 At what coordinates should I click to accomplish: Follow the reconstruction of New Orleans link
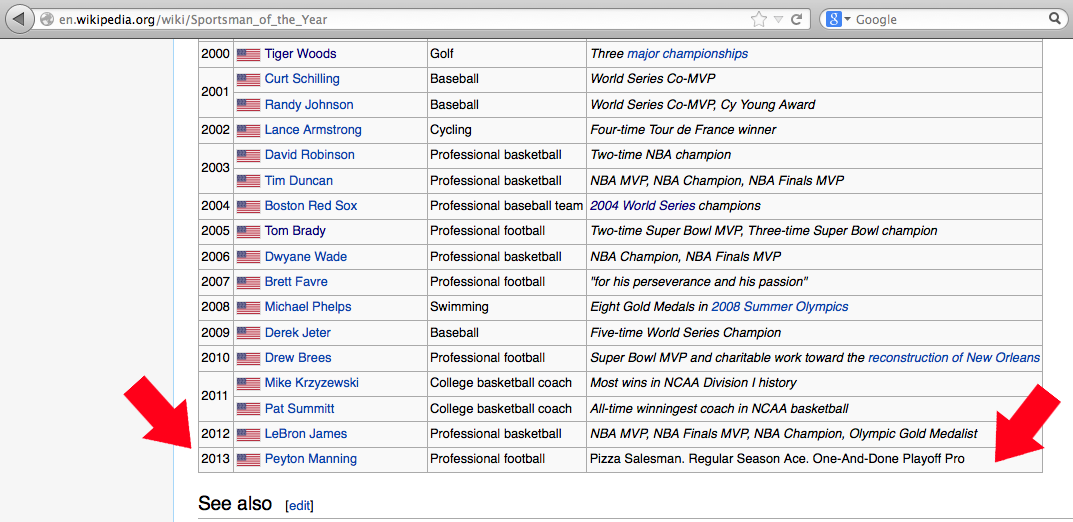[954, 357]
